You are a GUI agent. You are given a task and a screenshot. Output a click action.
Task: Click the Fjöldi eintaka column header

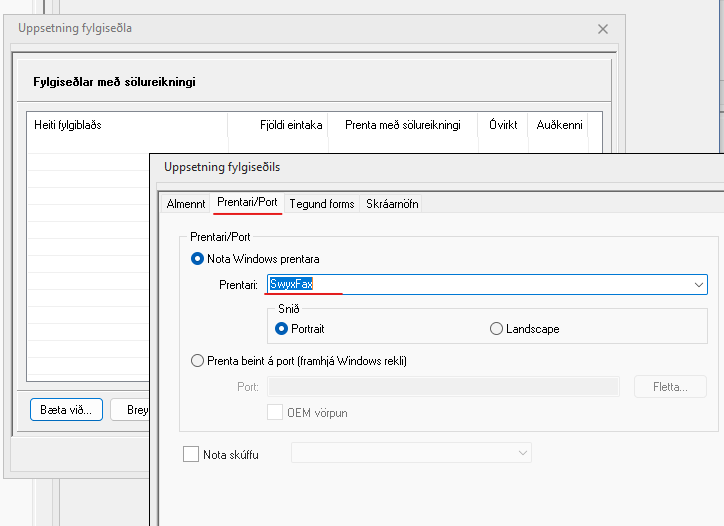point(290,125)
